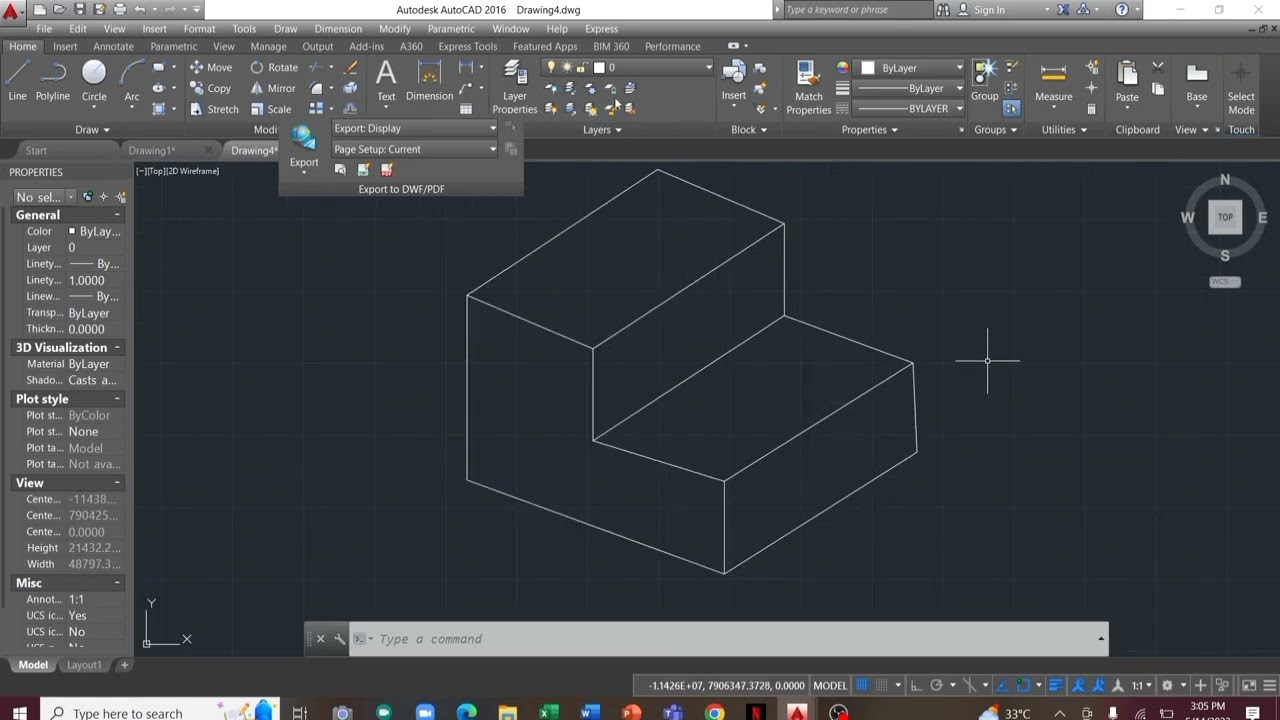Screen dimensions: 1280x720
Task: Click the WCS label under ViewCube
Action: (x=1225, y=282)
